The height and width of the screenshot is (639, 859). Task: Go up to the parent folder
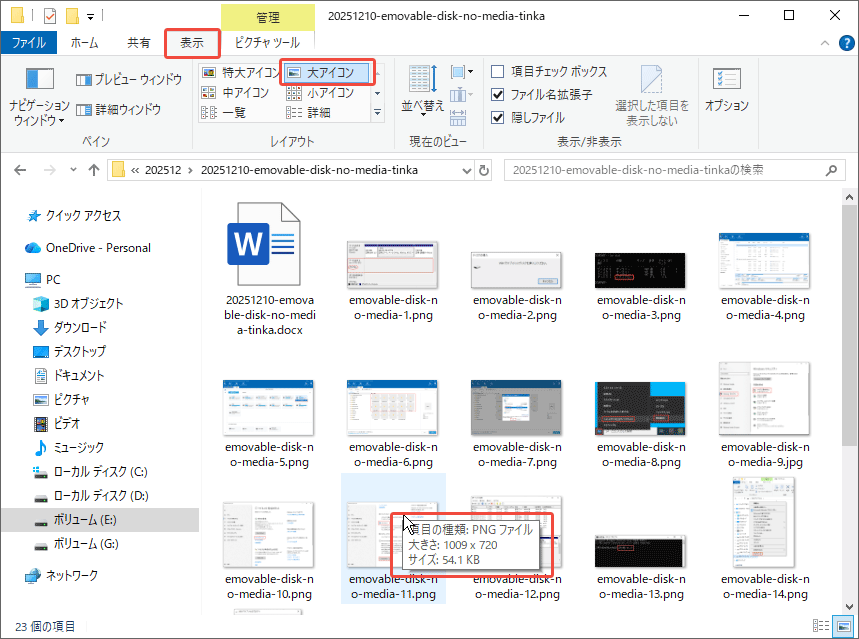tap(94, 170)
